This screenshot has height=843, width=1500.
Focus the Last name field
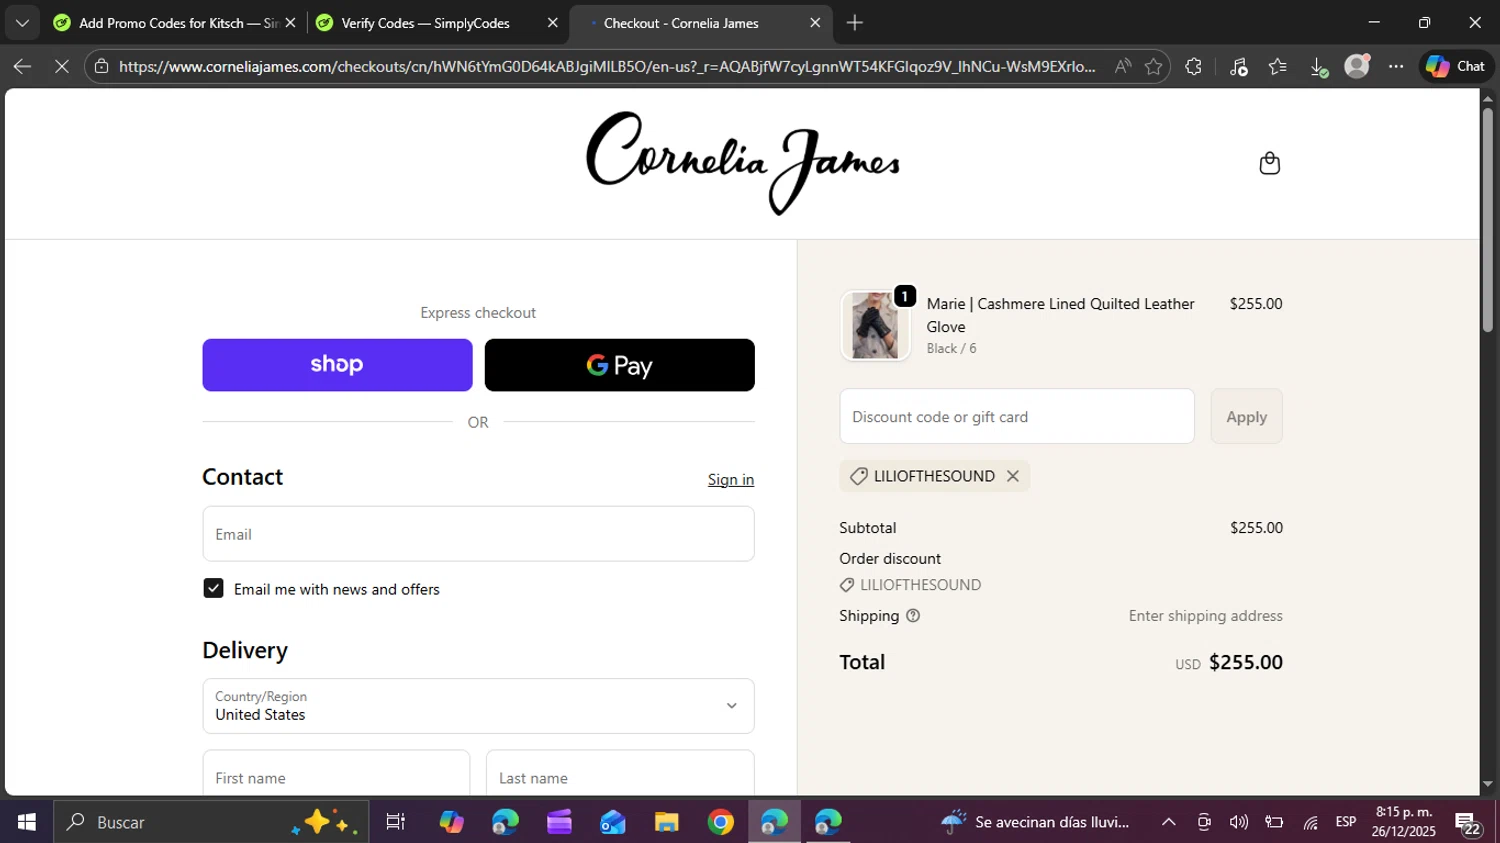tap(620, 774)
